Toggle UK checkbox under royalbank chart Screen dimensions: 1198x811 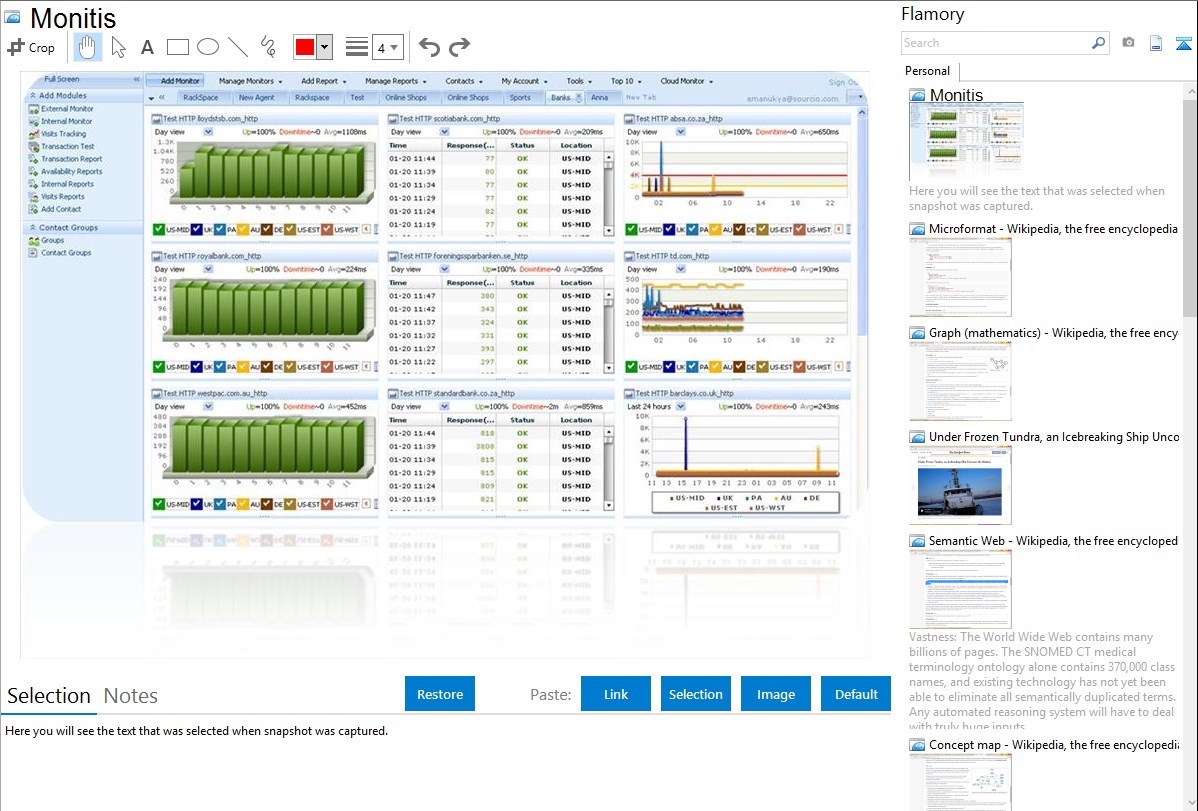click(197, 367)
